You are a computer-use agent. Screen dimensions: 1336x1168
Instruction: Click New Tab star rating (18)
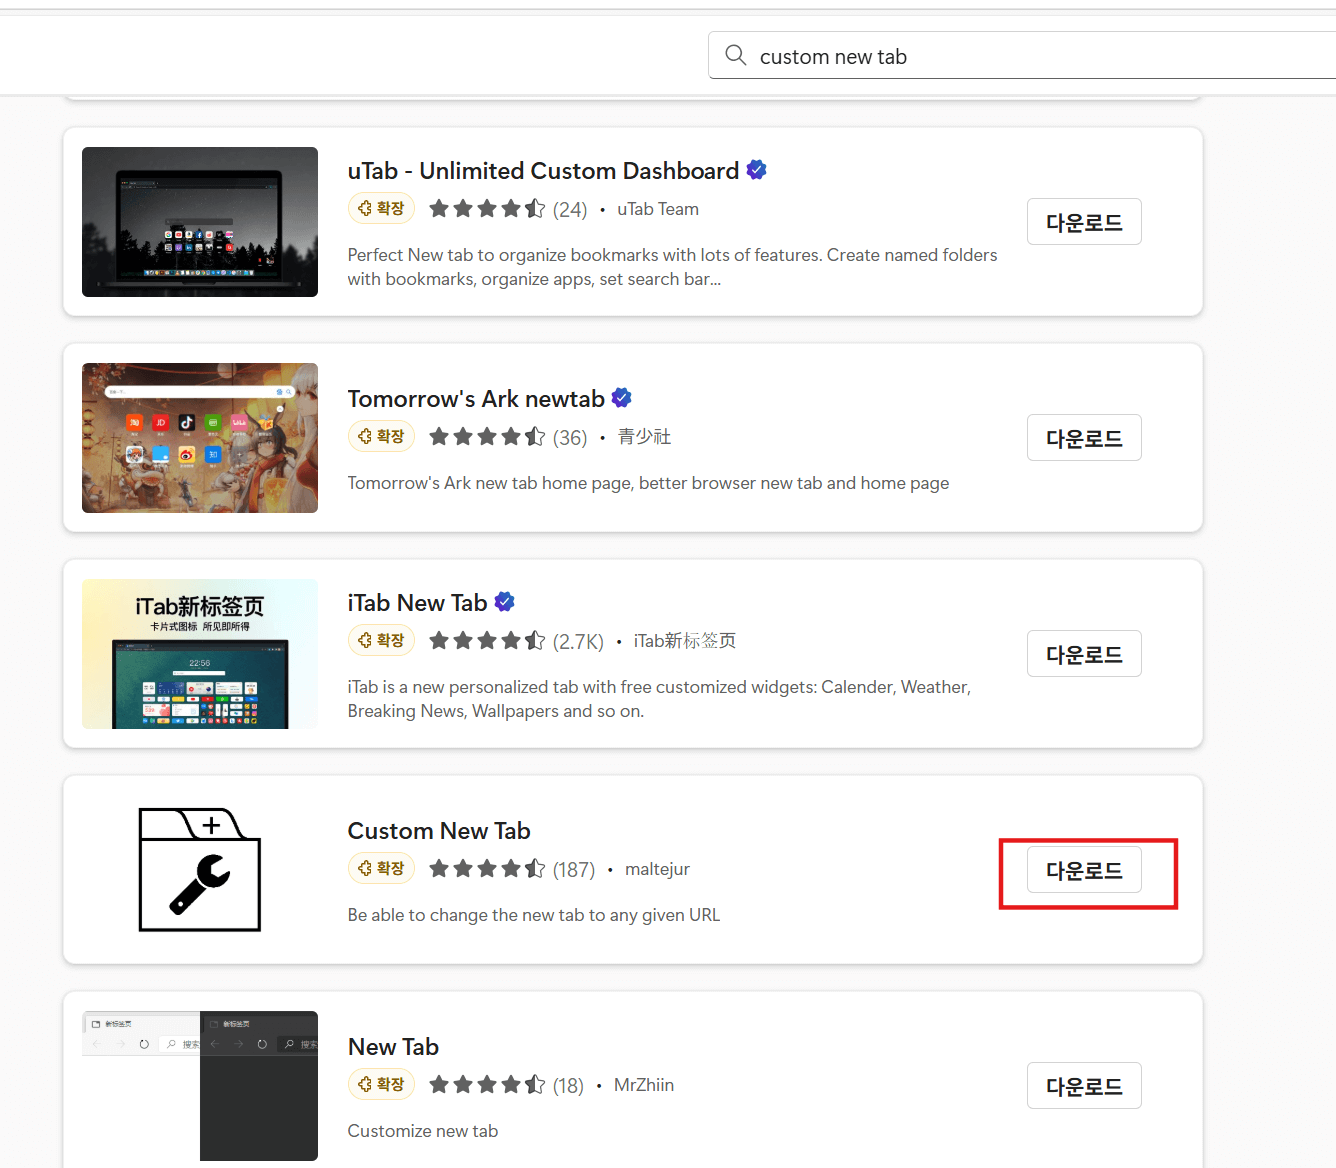pyautogui.click(x=506, y=1085)
